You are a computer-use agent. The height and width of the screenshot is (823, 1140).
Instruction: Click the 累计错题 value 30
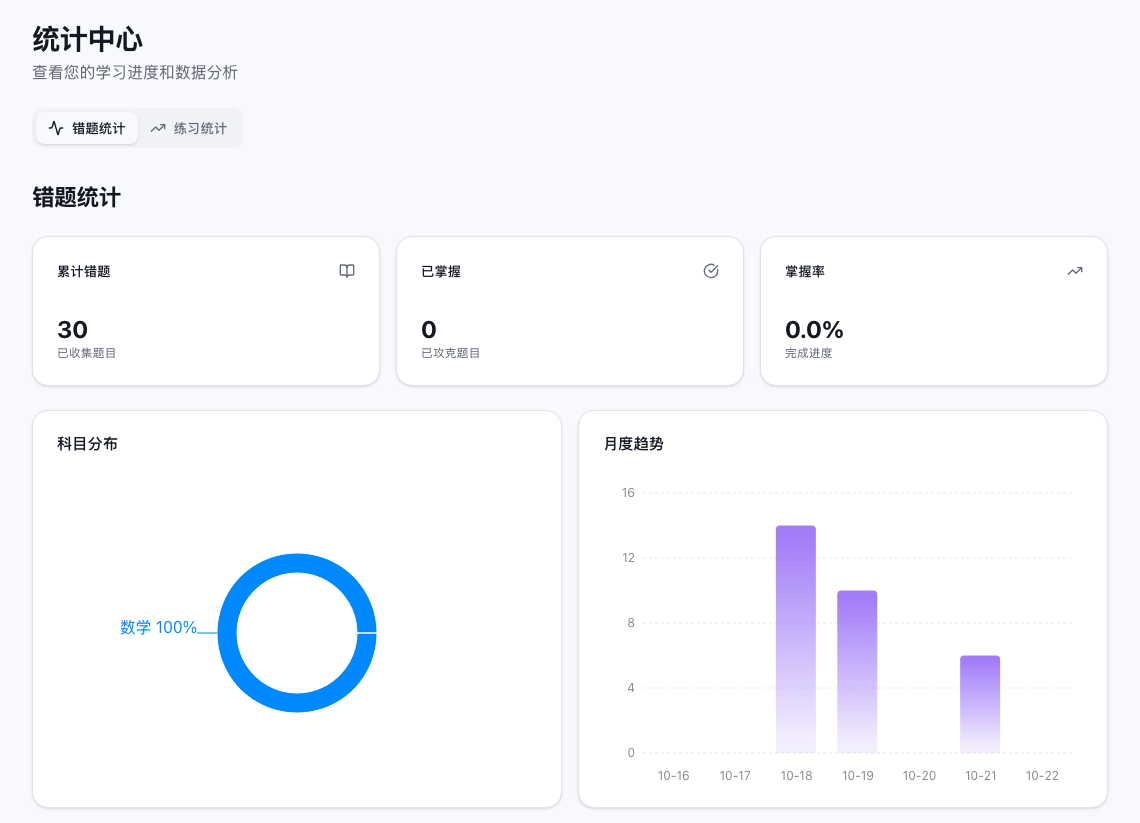coord(73,330)
